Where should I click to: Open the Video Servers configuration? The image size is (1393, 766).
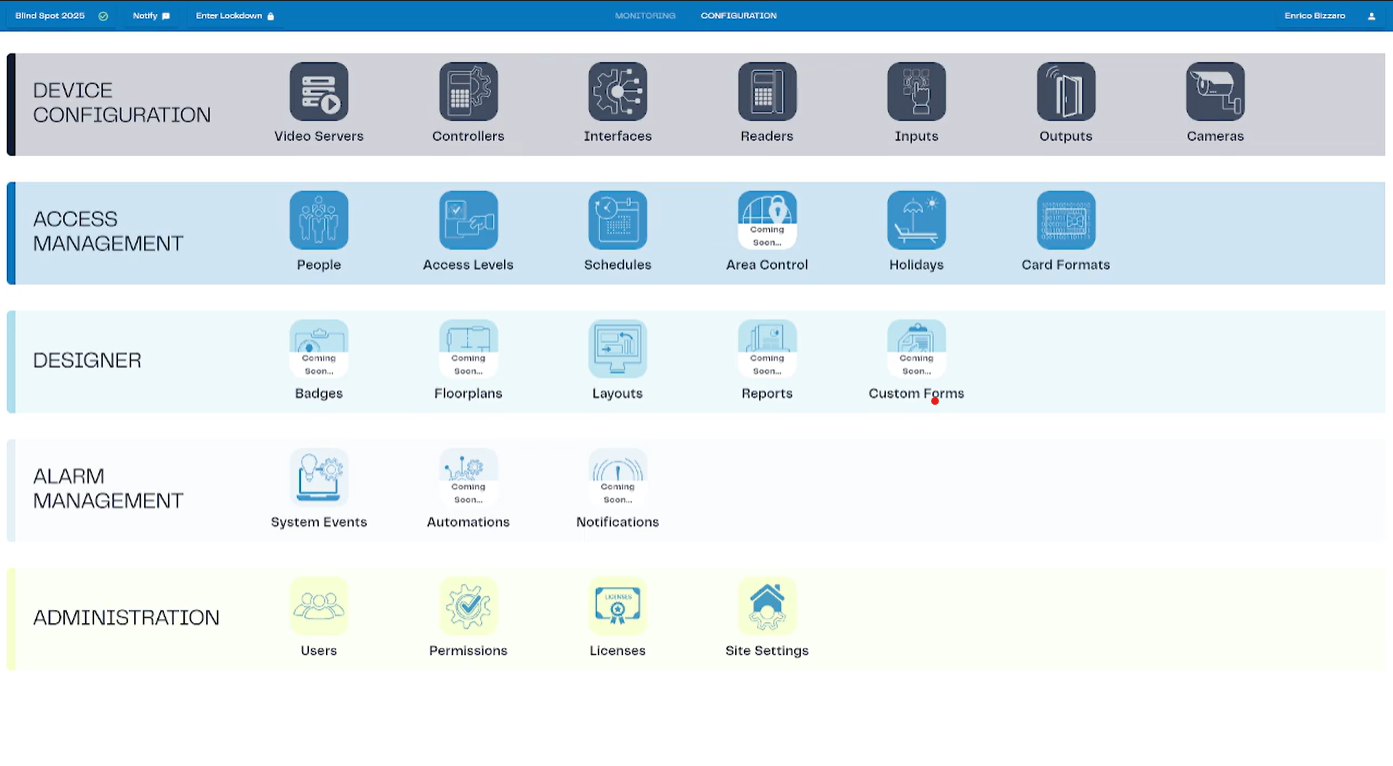[318, 90]
